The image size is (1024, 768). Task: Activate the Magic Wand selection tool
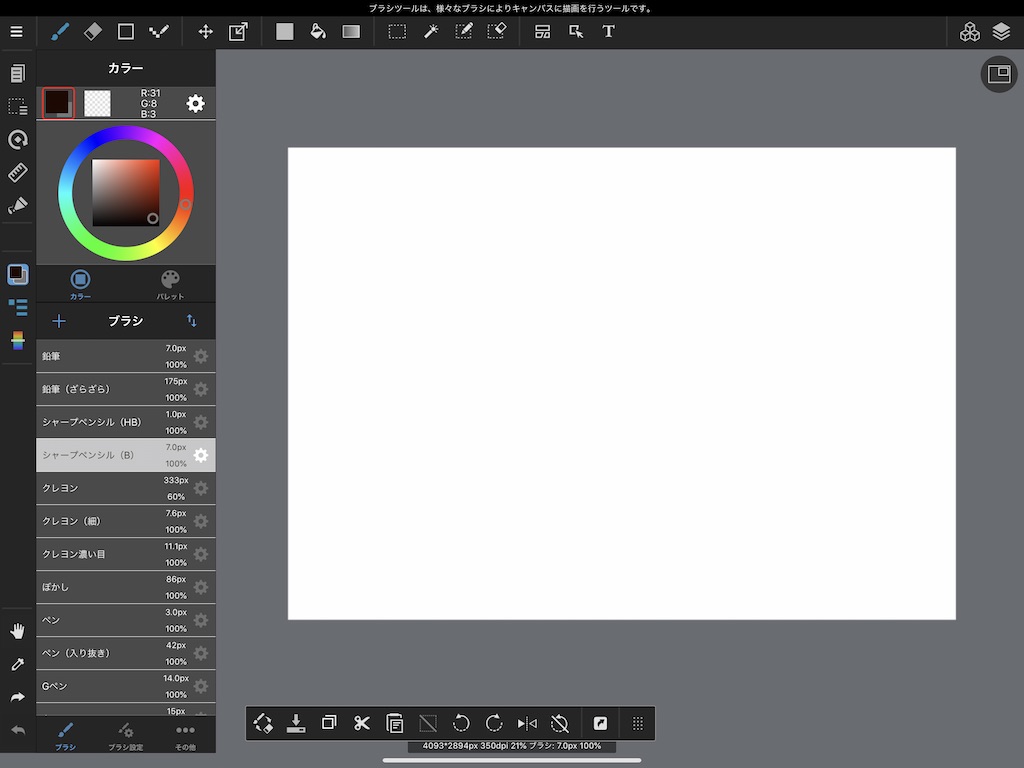tap(431, 31)
